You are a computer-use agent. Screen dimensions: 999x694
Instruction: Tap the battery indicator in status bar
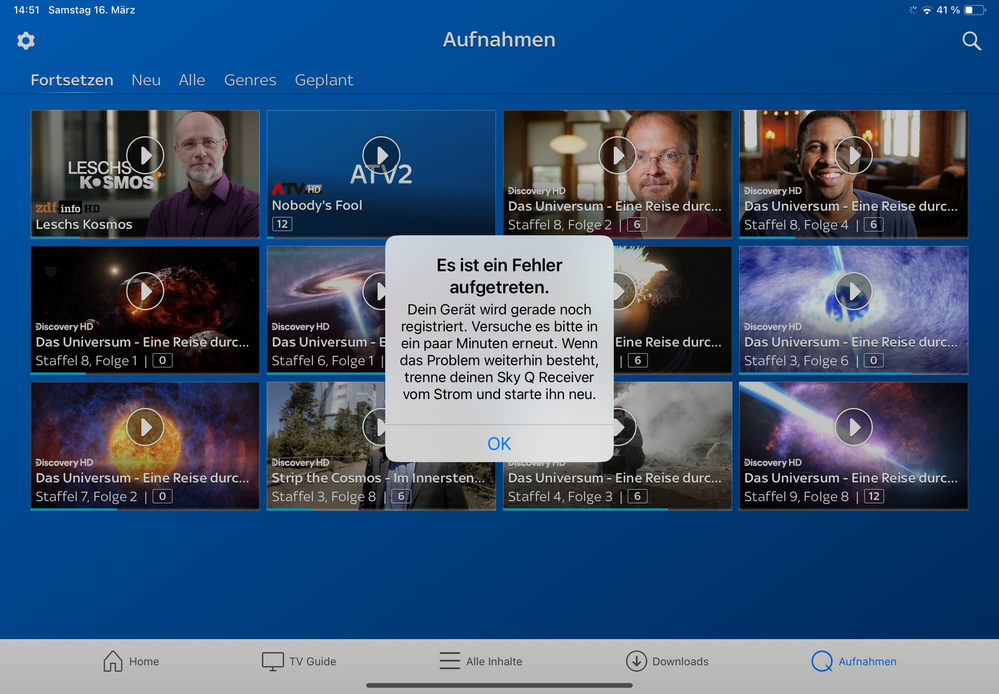tap(975, 10)
